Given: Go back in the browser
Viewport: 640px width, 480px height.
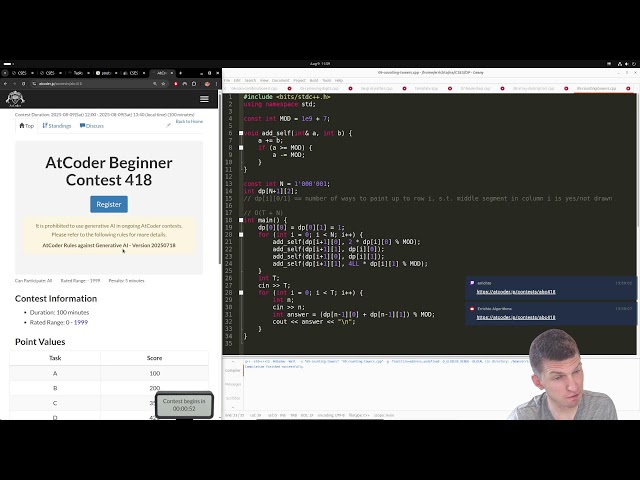Looking at the screenshot, I should pos(5,84).
